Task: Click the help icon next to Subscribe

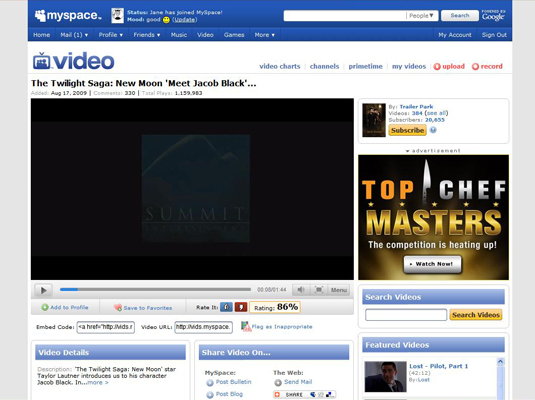Action: click(433, 130)
